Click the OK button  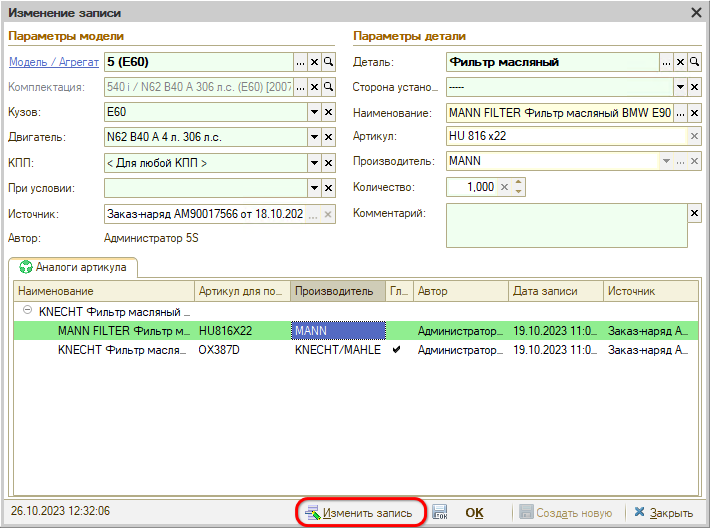[x=474, y=513]
